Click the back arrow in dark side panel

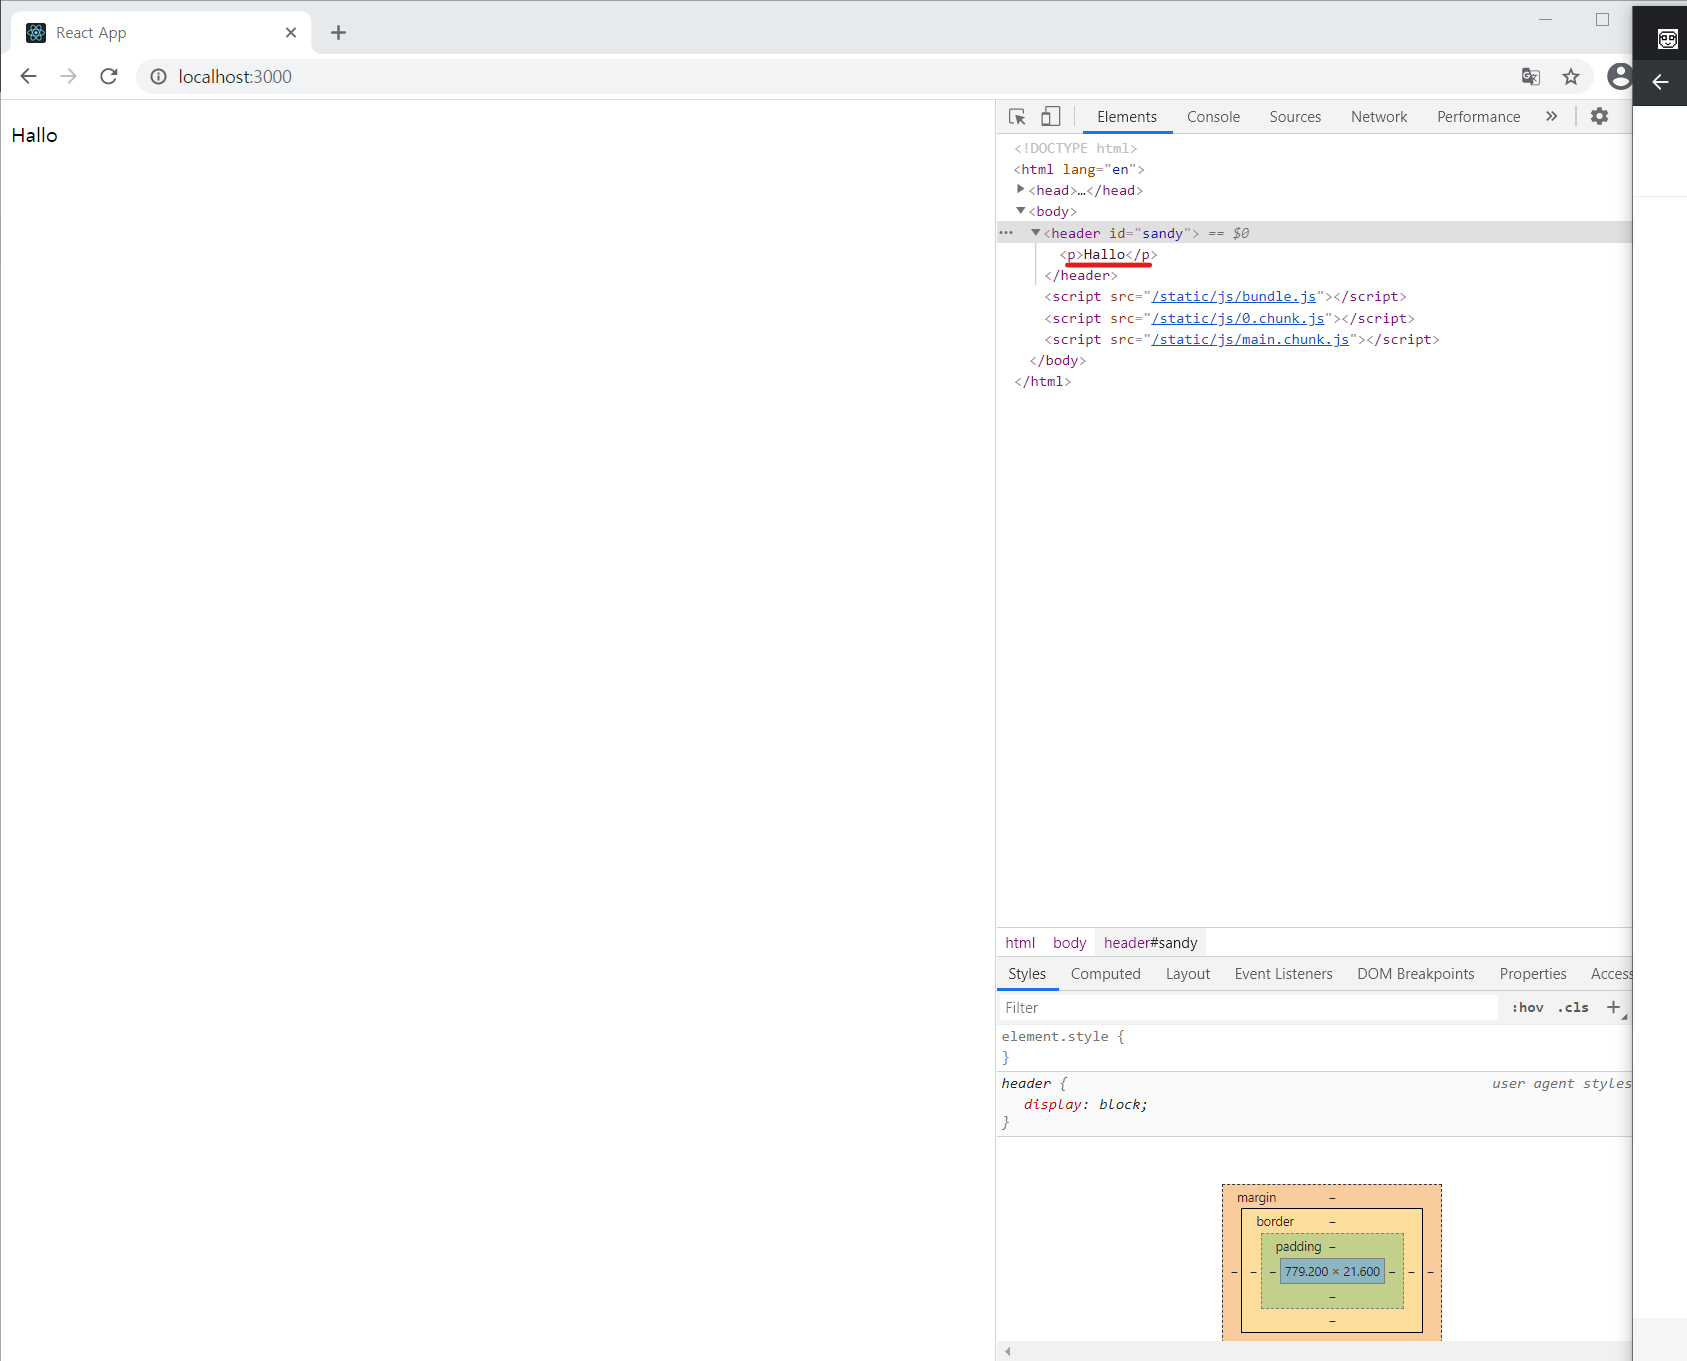coord(1660,82)
